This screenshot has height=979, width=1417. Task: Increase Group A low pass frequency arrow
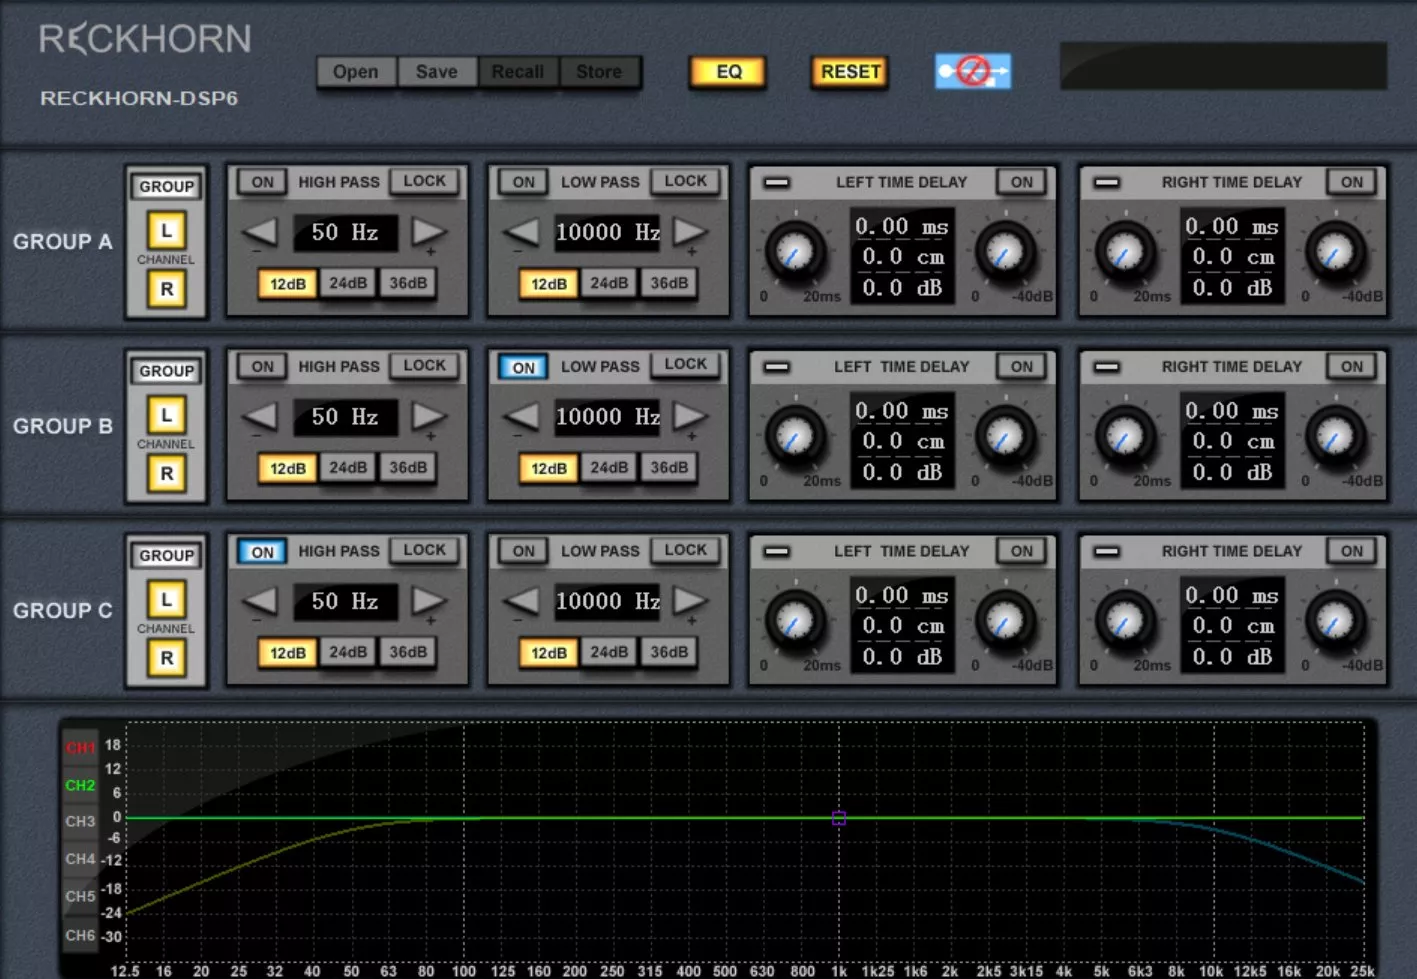click(x=690, y=232)
